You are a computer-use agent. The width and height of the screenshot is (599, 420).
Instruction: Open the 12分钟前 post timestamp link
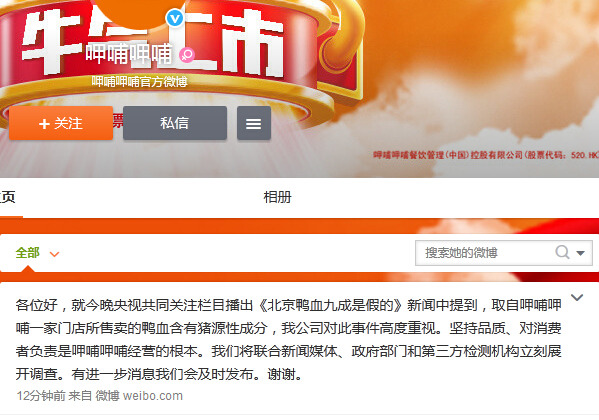tap(41, 396)
